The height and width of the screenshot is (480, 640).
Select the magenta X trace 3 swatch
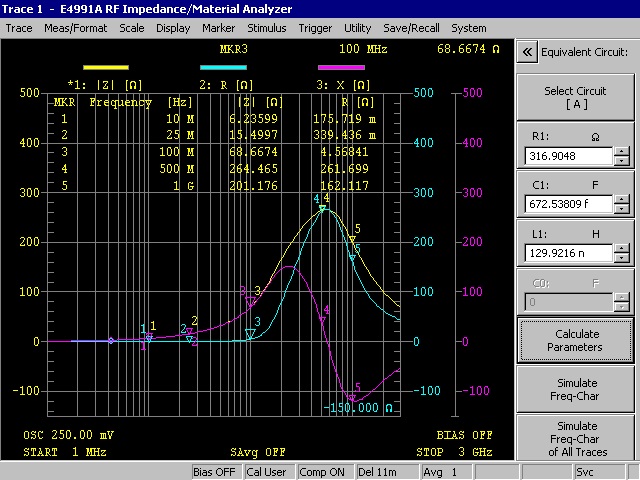[342, 67]
